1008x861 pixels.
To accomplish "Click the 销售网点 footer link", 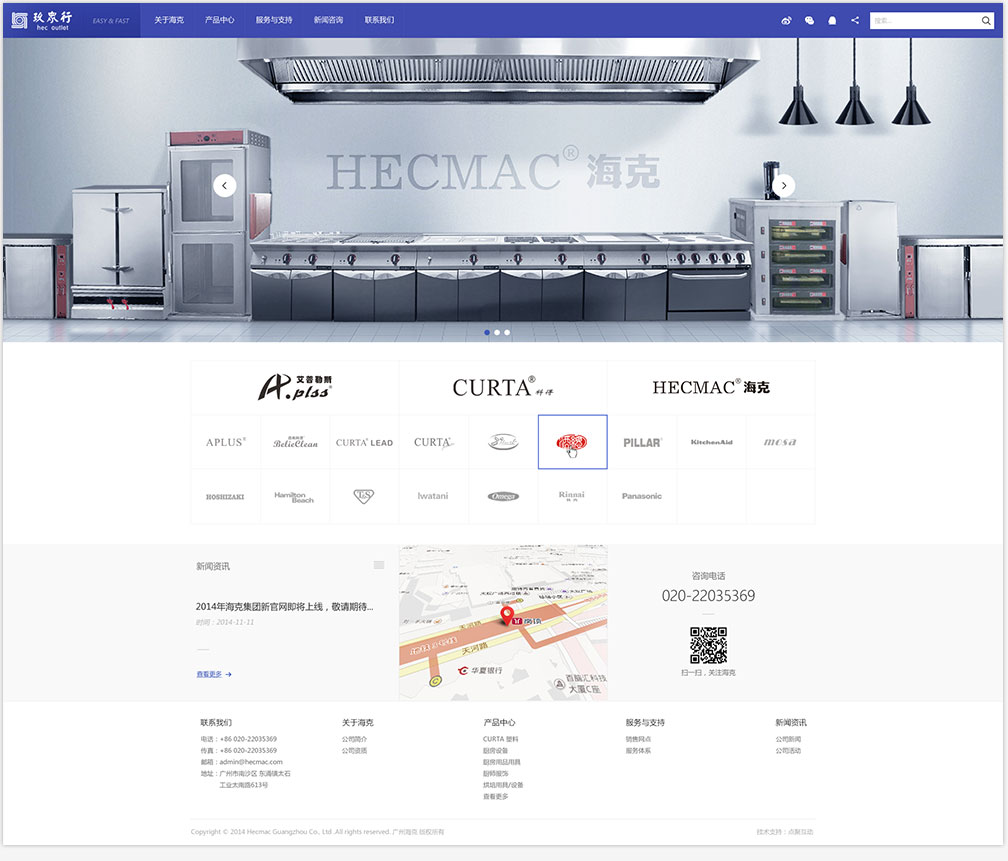I will click(x=638, y=739).
